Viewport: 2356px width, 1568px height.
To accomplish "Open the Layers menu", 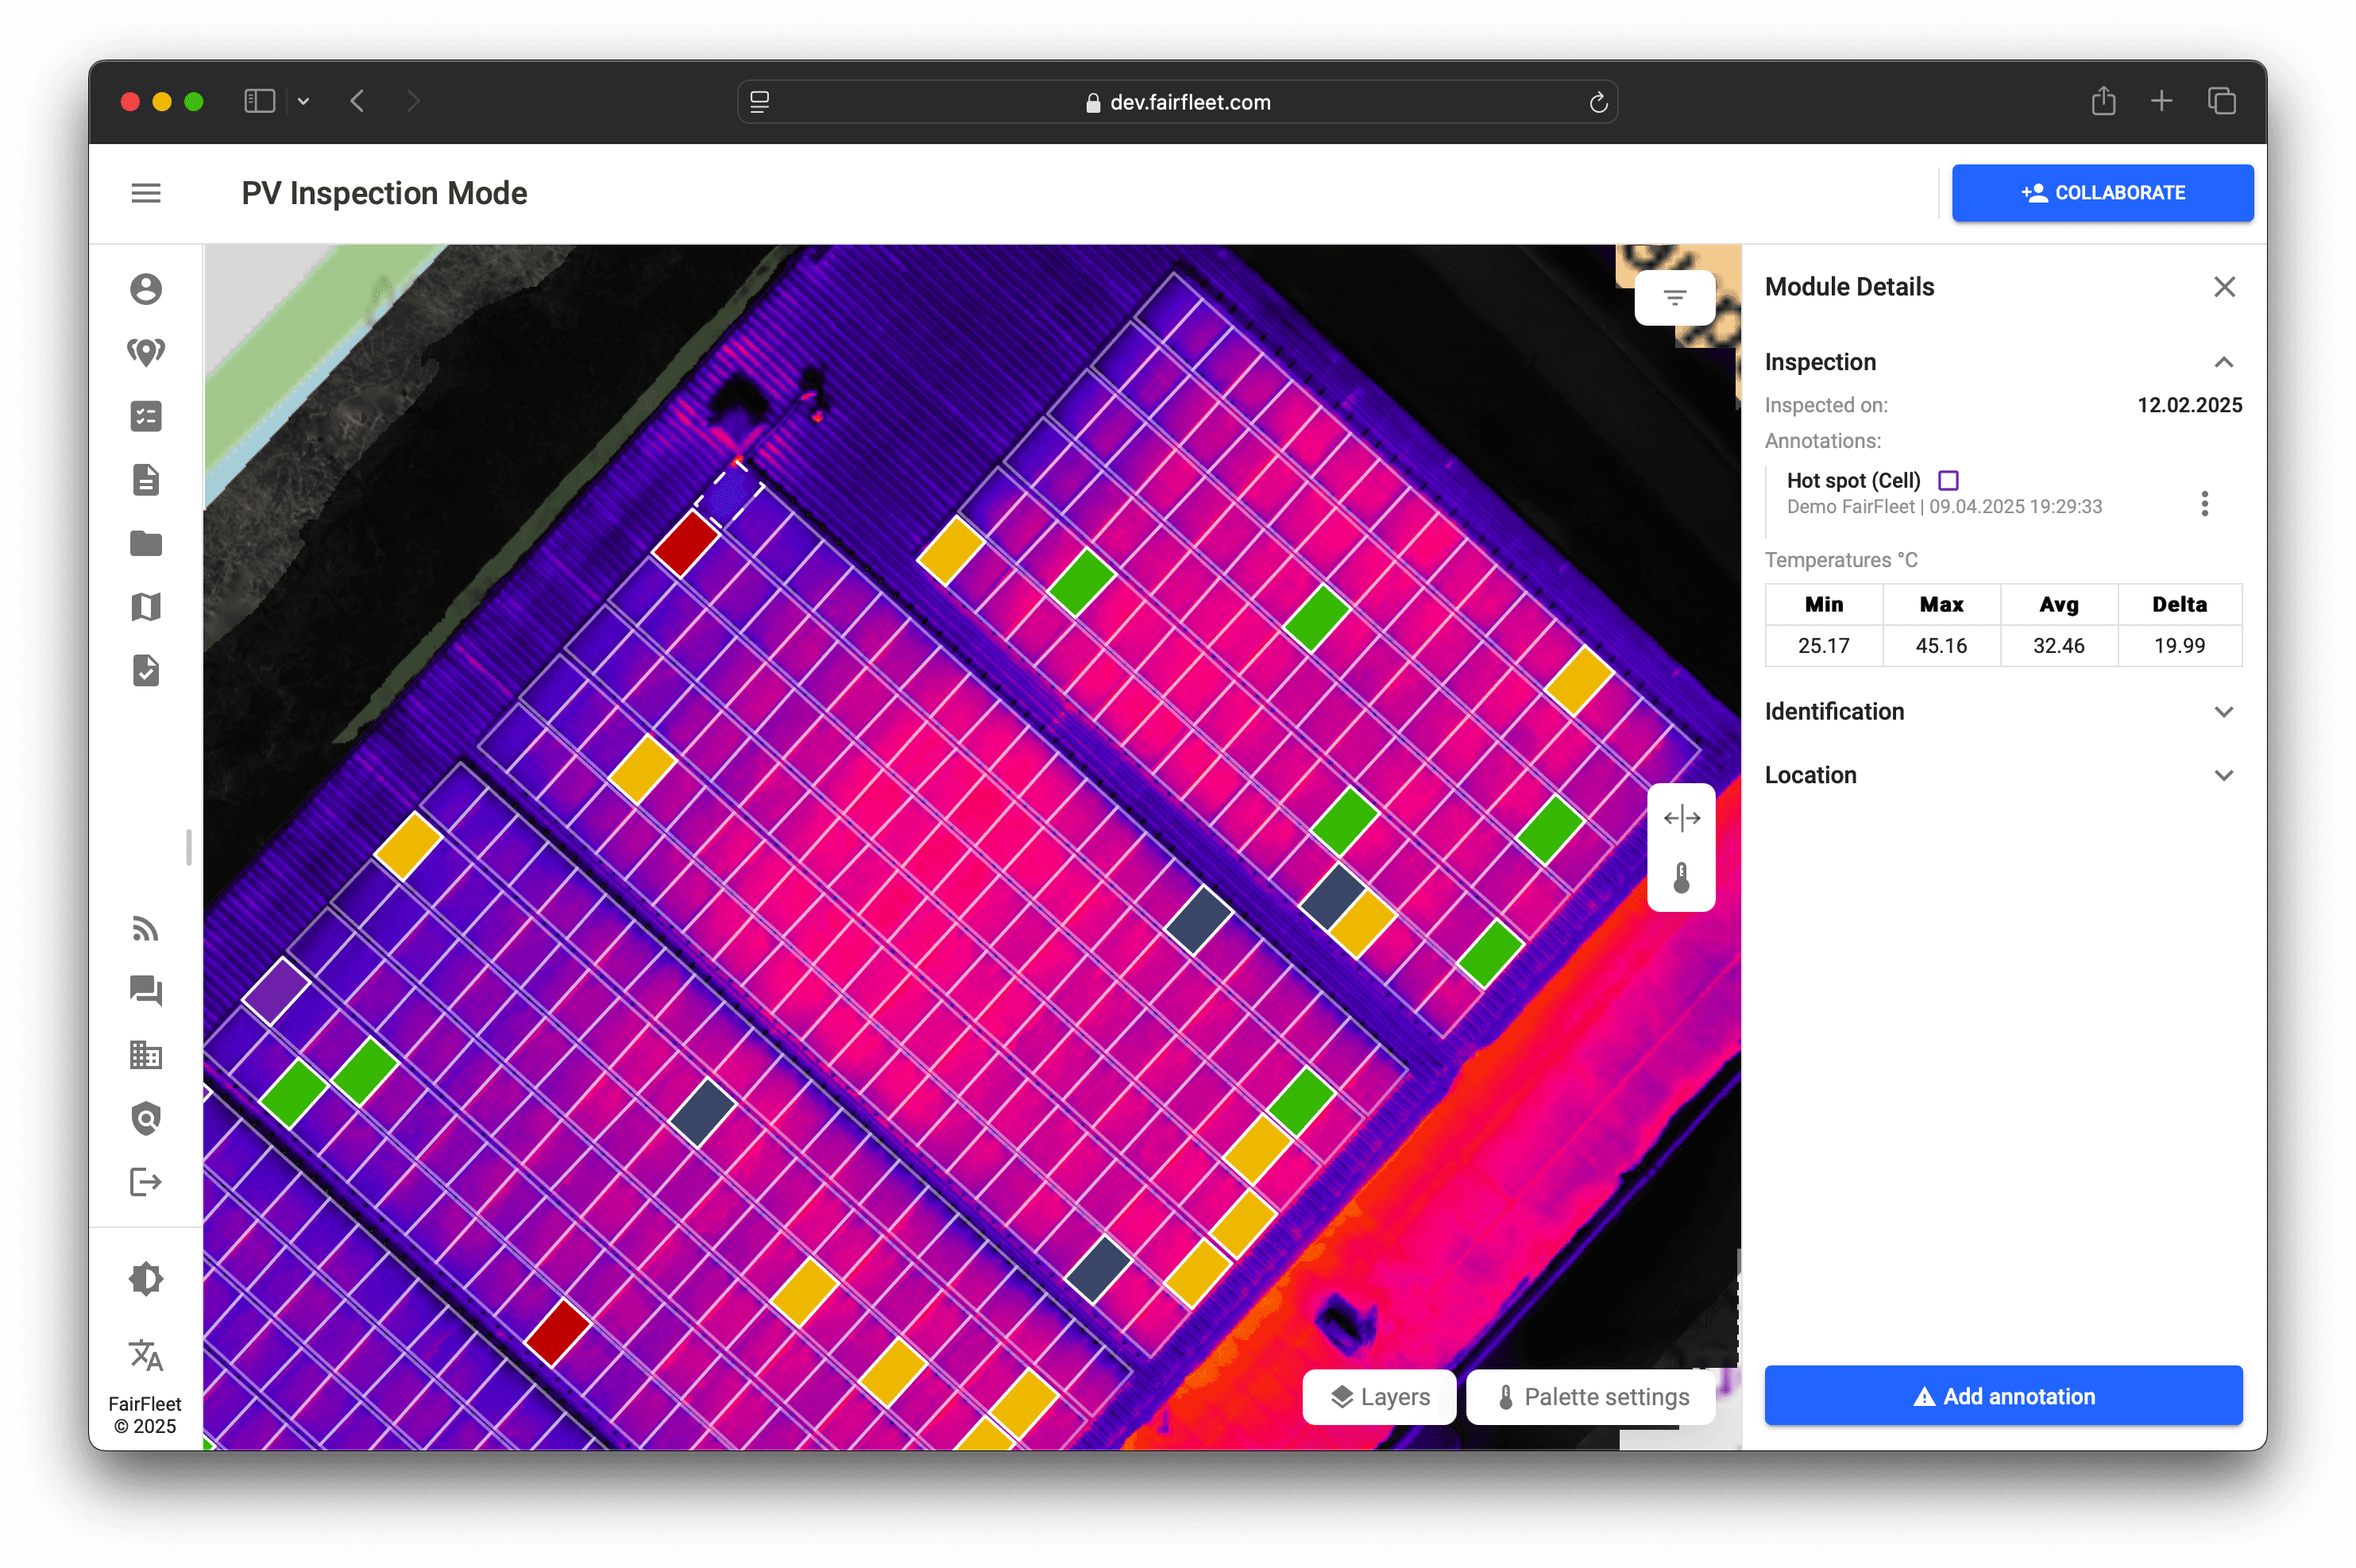I will 1379,1397.
